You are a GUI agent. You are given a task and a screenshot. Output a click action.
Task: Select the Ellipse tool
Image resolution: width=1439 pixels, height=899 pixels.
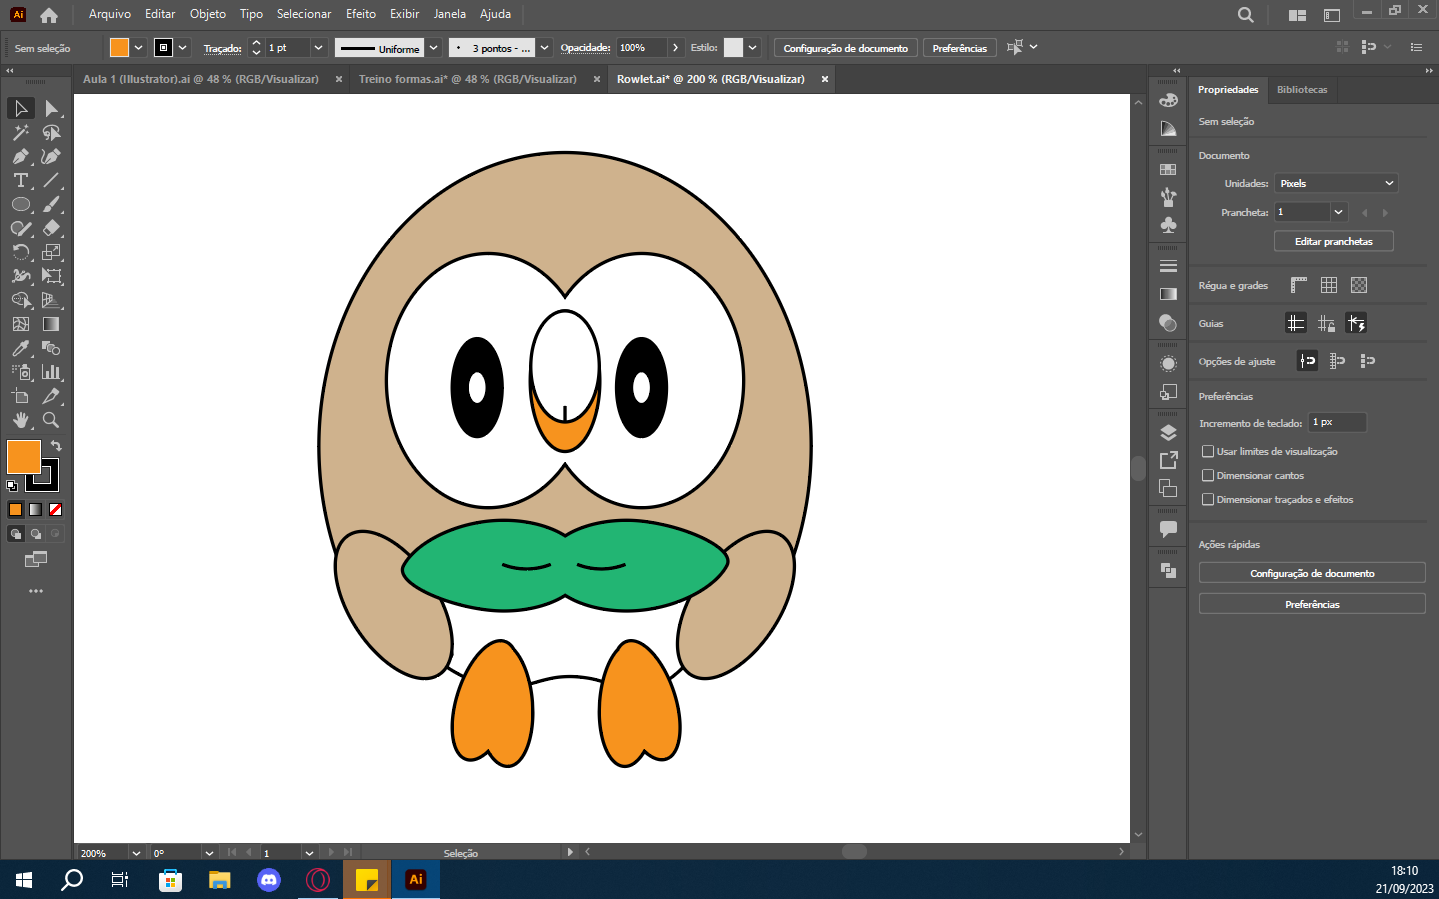21,204
